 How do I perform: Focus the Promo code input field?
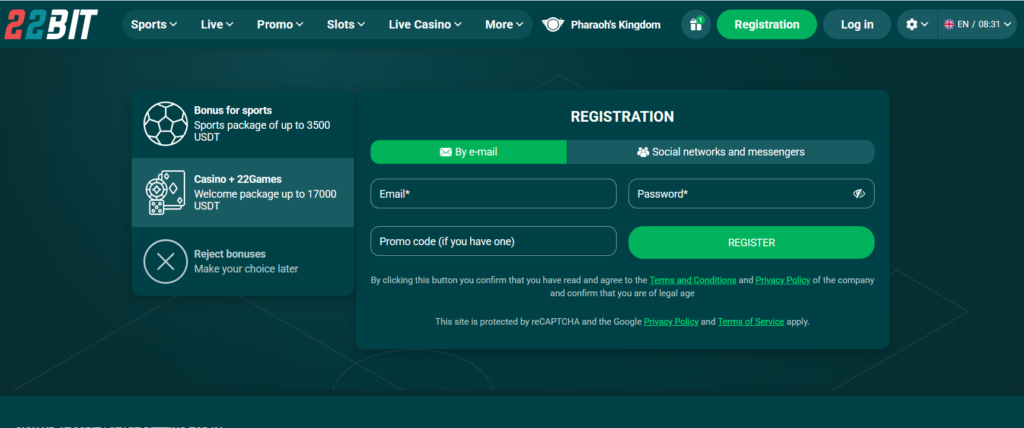coord(493,241)
